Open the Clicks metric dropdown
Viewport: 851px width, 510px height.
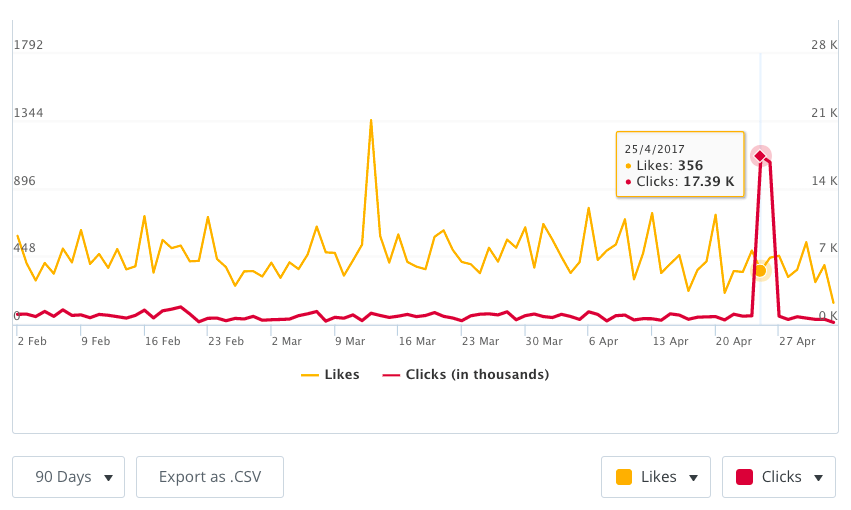(779, 477)
